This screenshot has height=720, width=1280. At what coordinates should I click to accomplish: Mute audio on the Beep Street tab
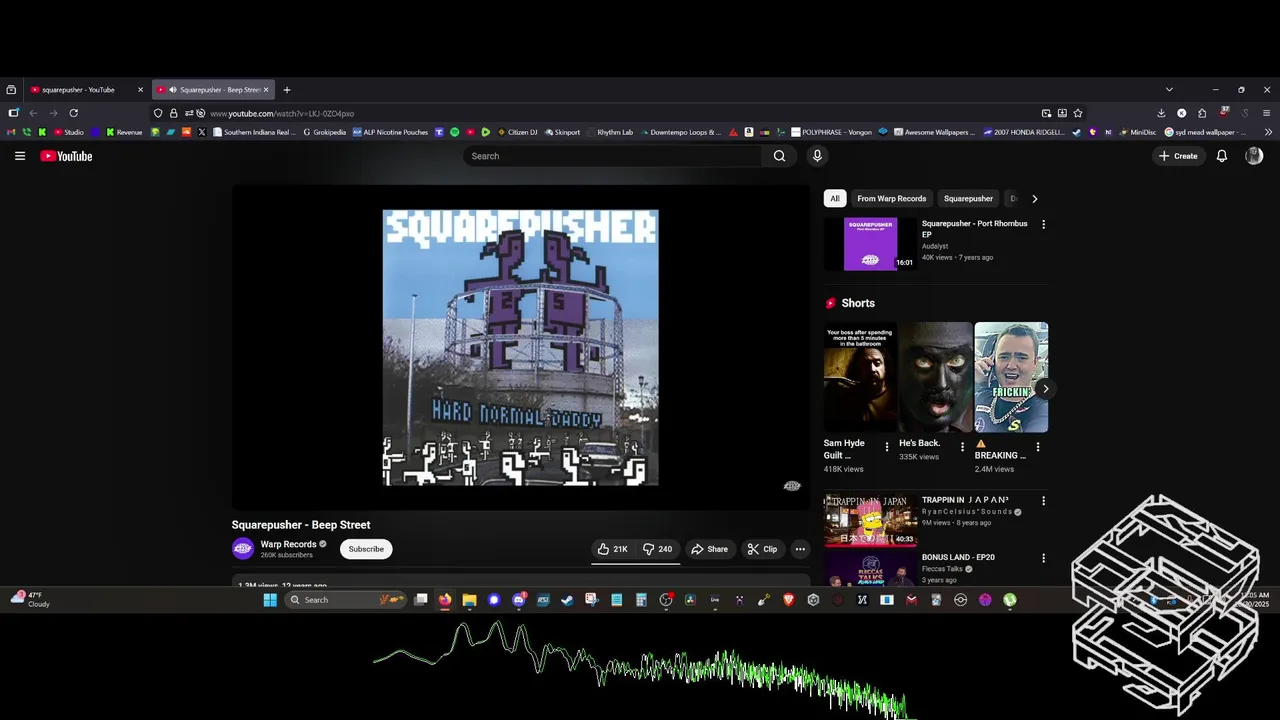pyautogui.click(x=173, y=90)
